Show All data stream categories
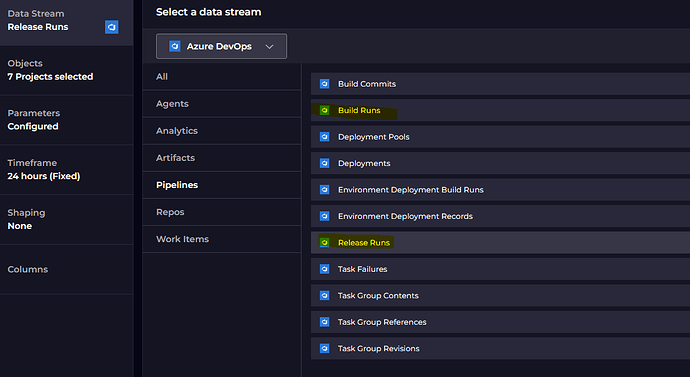This screenshot has width=690, height=377. 222,77
